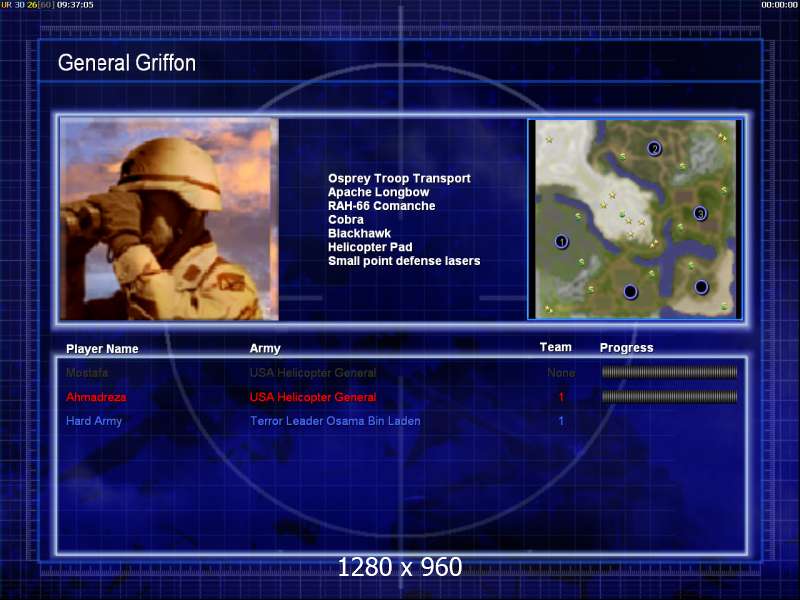
Task: Click the "Progress" column header
Action: (x=627, y=347)
